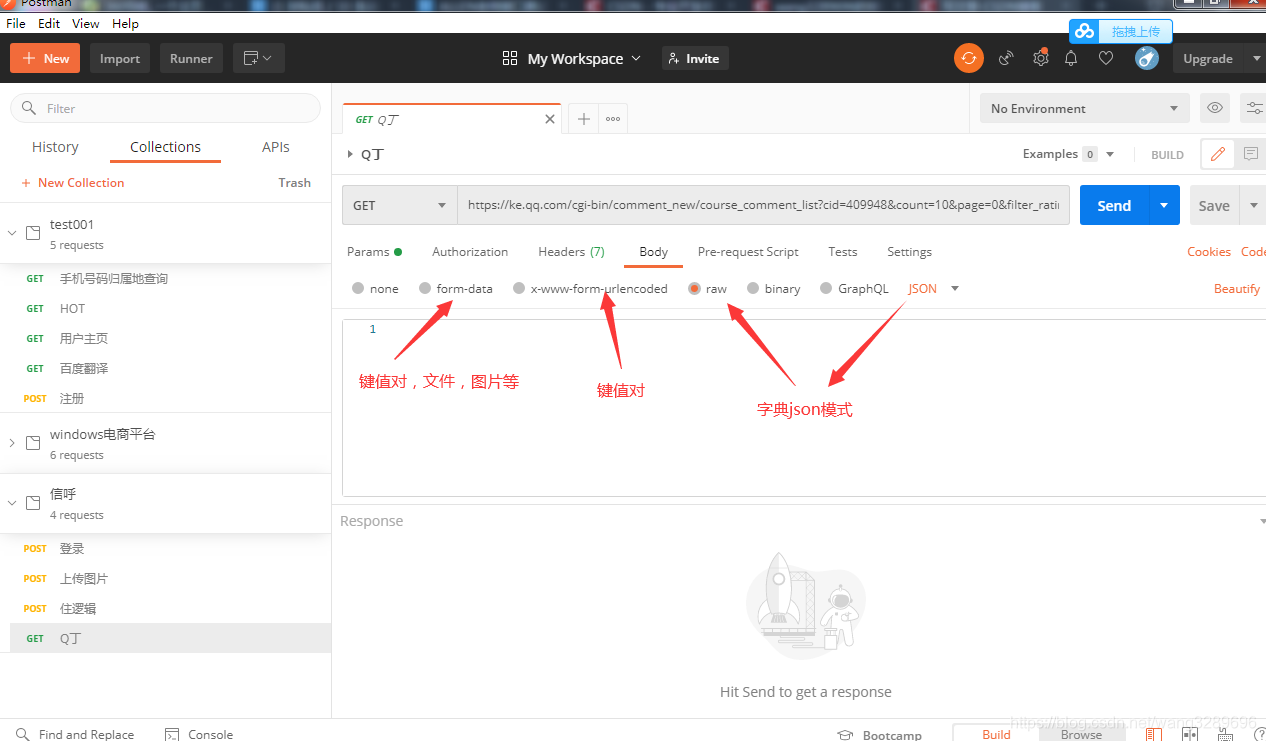Open the Params tab

pos(374,252)
